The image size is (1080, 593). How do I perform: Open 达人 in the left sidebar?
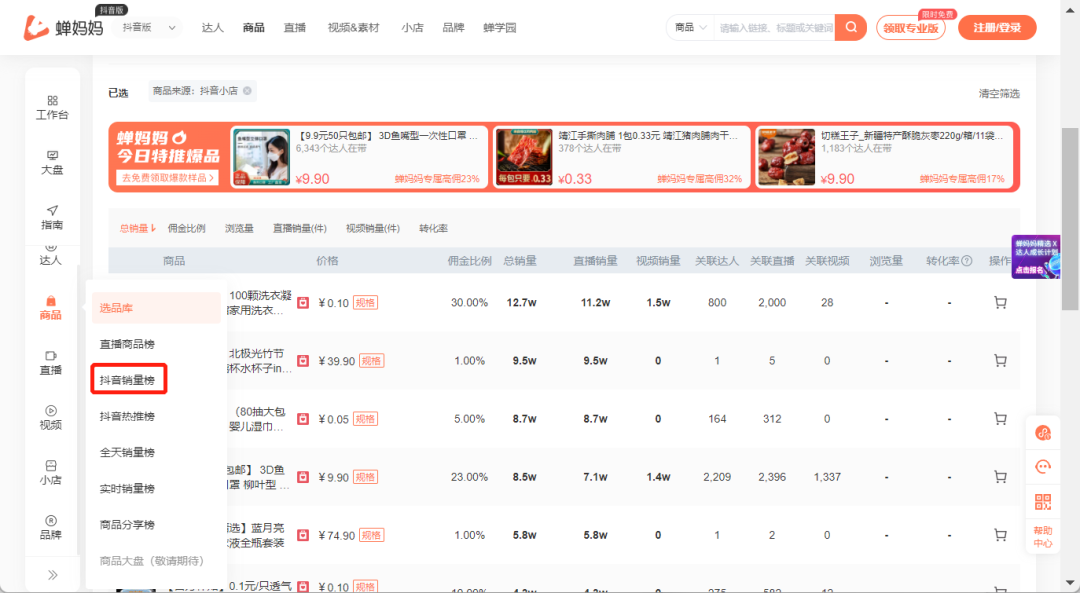pyautogui.click(x=50, y=256)
